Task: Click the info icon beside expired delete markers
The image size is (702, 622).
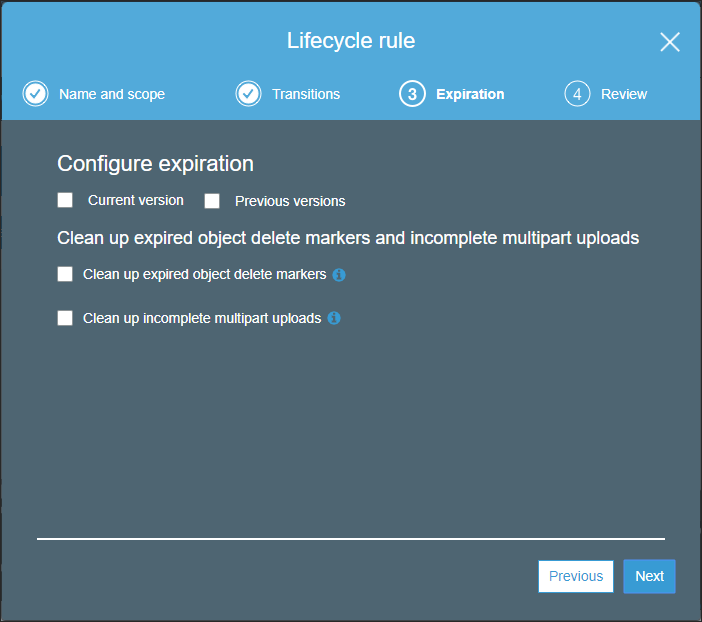Action: pos(339,275)
